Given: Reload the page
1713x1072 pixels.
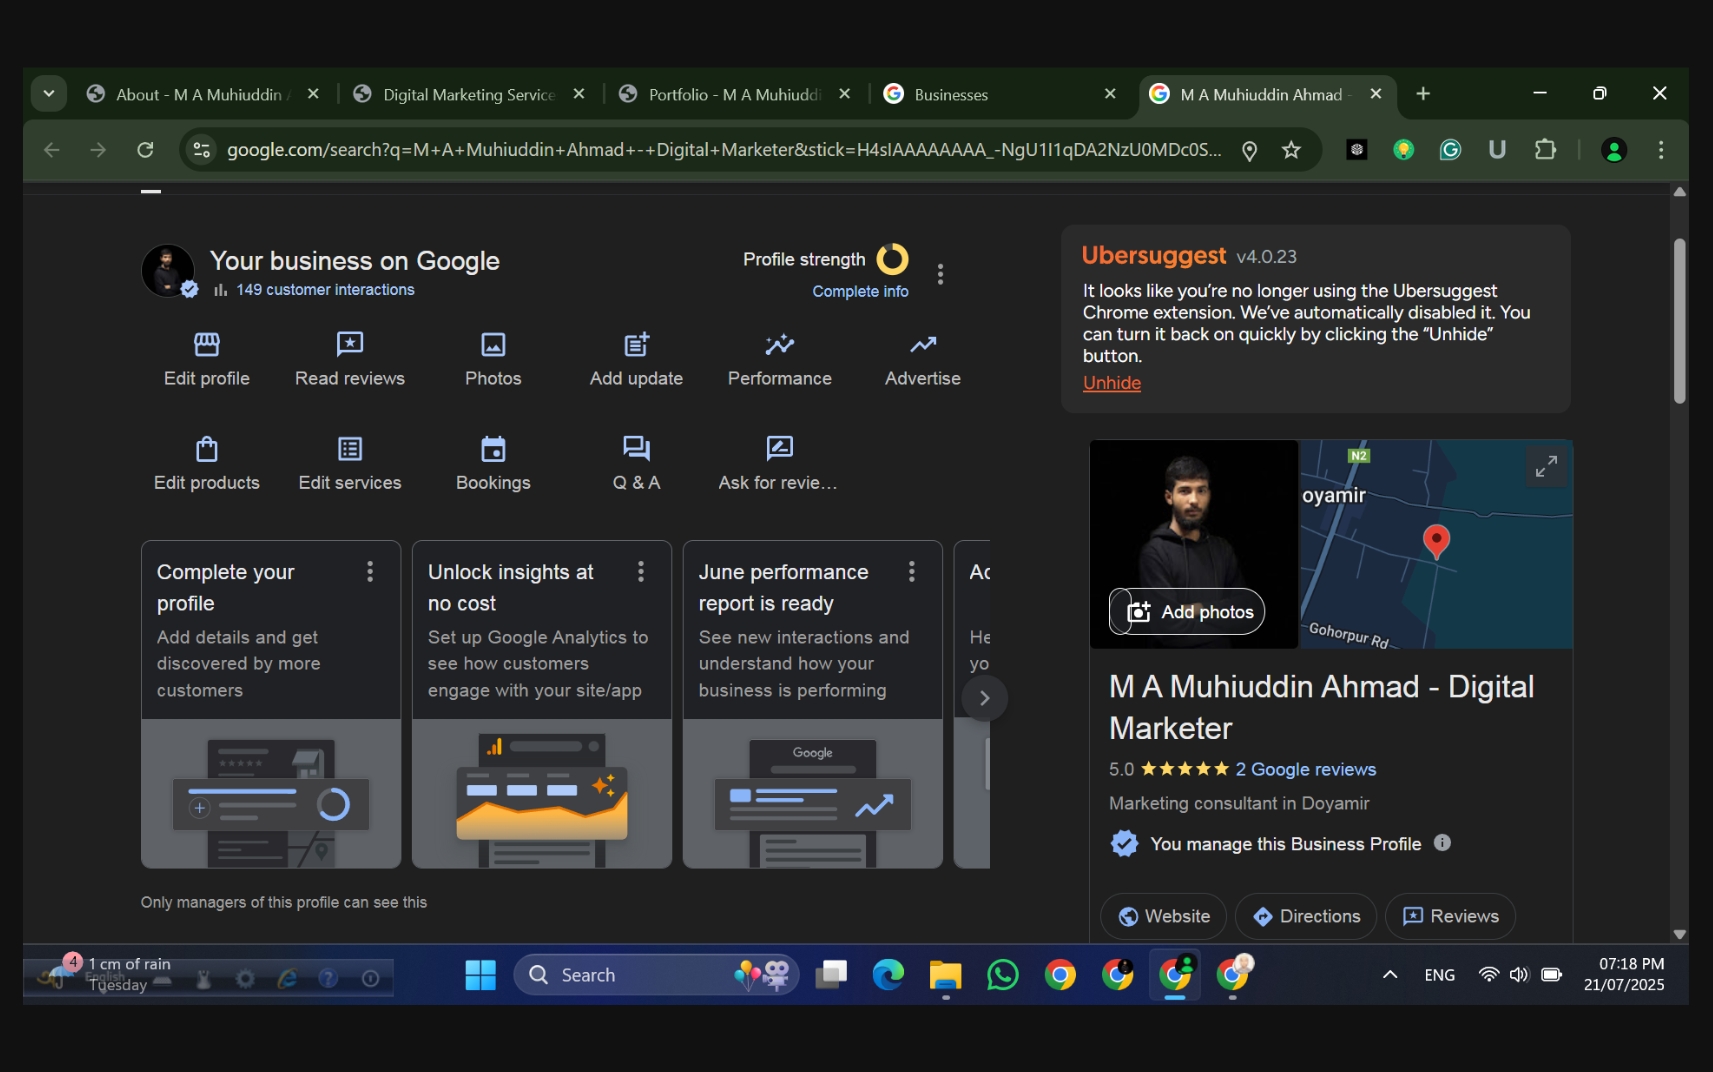Looking at the screenshot, I should (145, 150).
